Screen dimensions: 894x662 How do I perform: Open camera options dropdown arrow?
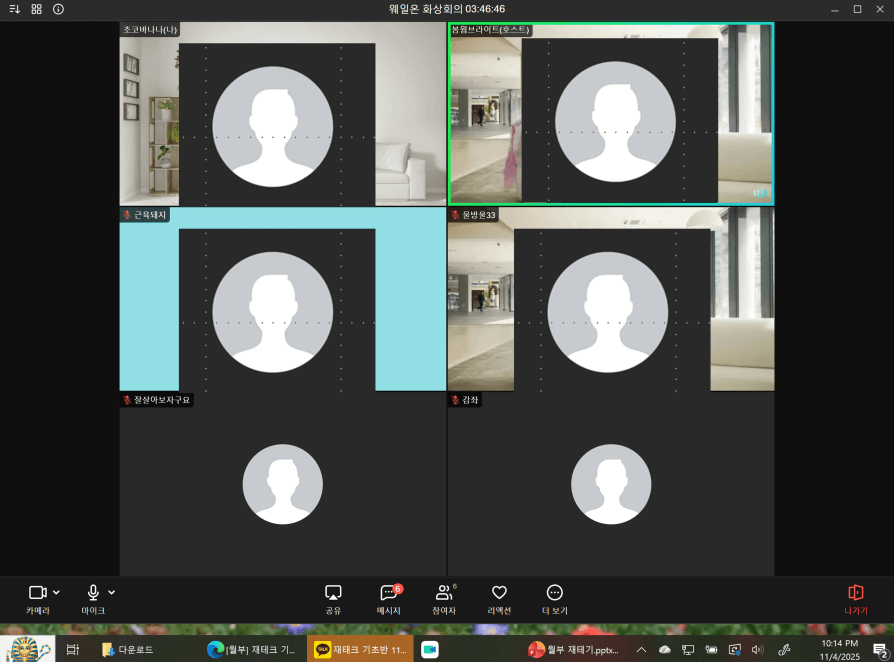tap(56, 592)
